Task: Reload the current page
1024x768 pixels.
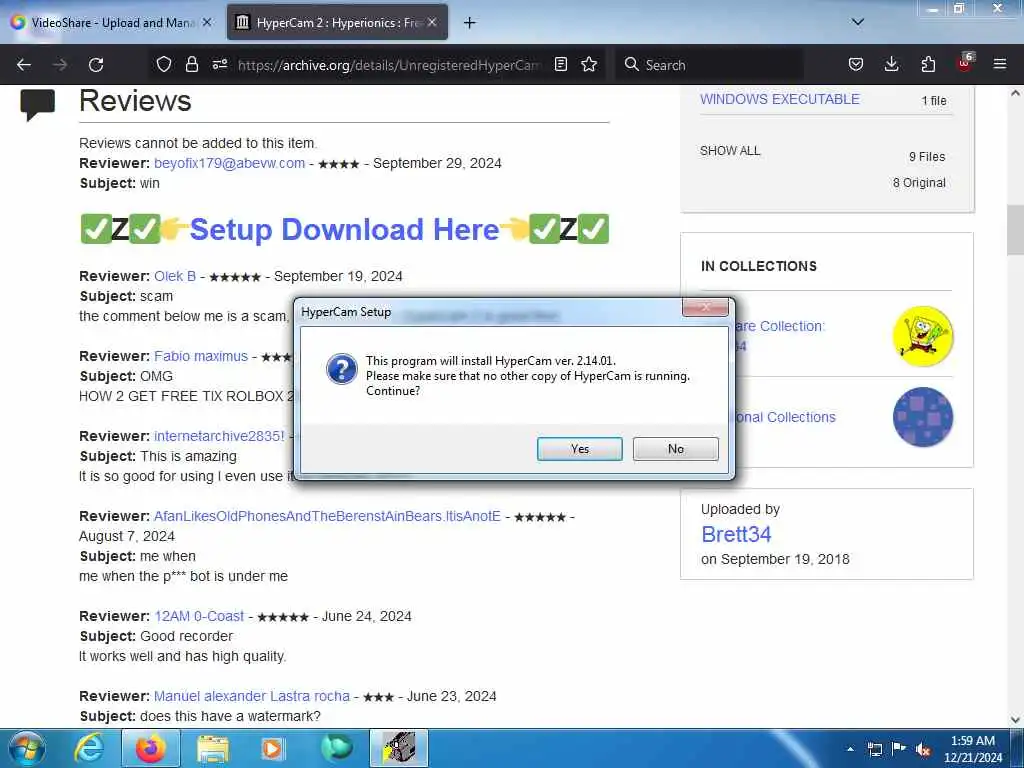Action: (96, 65)
